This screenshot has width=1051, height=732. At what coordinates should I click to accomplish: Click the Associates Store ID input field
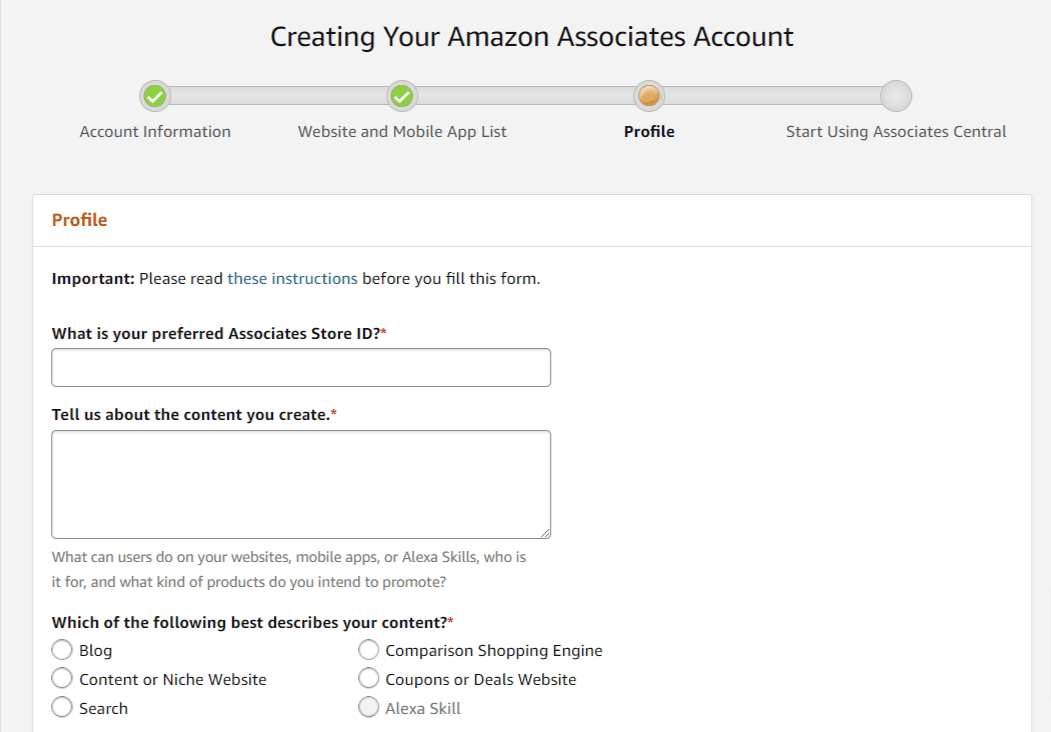(300, 367)
